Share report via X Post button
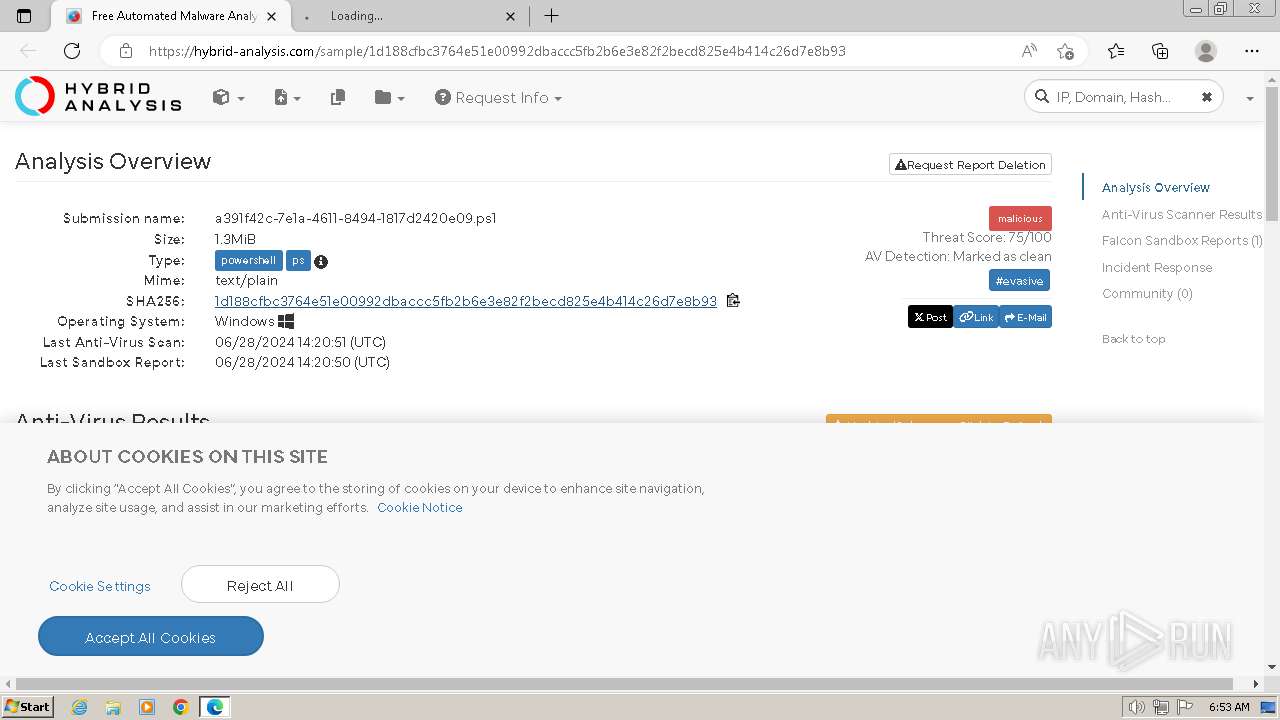 pos(930,317)
